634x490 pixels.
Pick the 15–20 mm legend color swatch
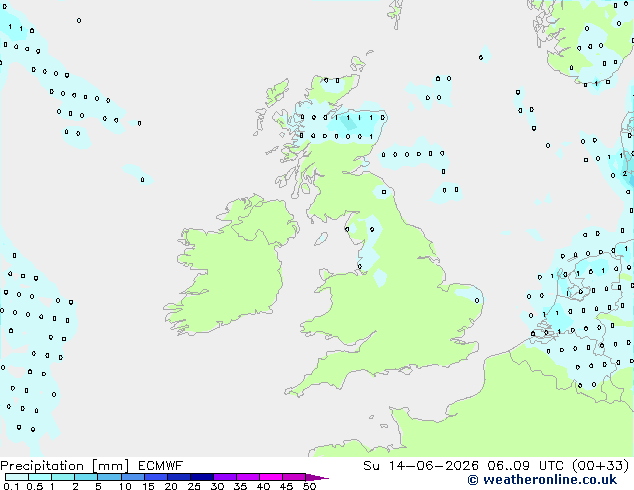click(x=156, y=477)
